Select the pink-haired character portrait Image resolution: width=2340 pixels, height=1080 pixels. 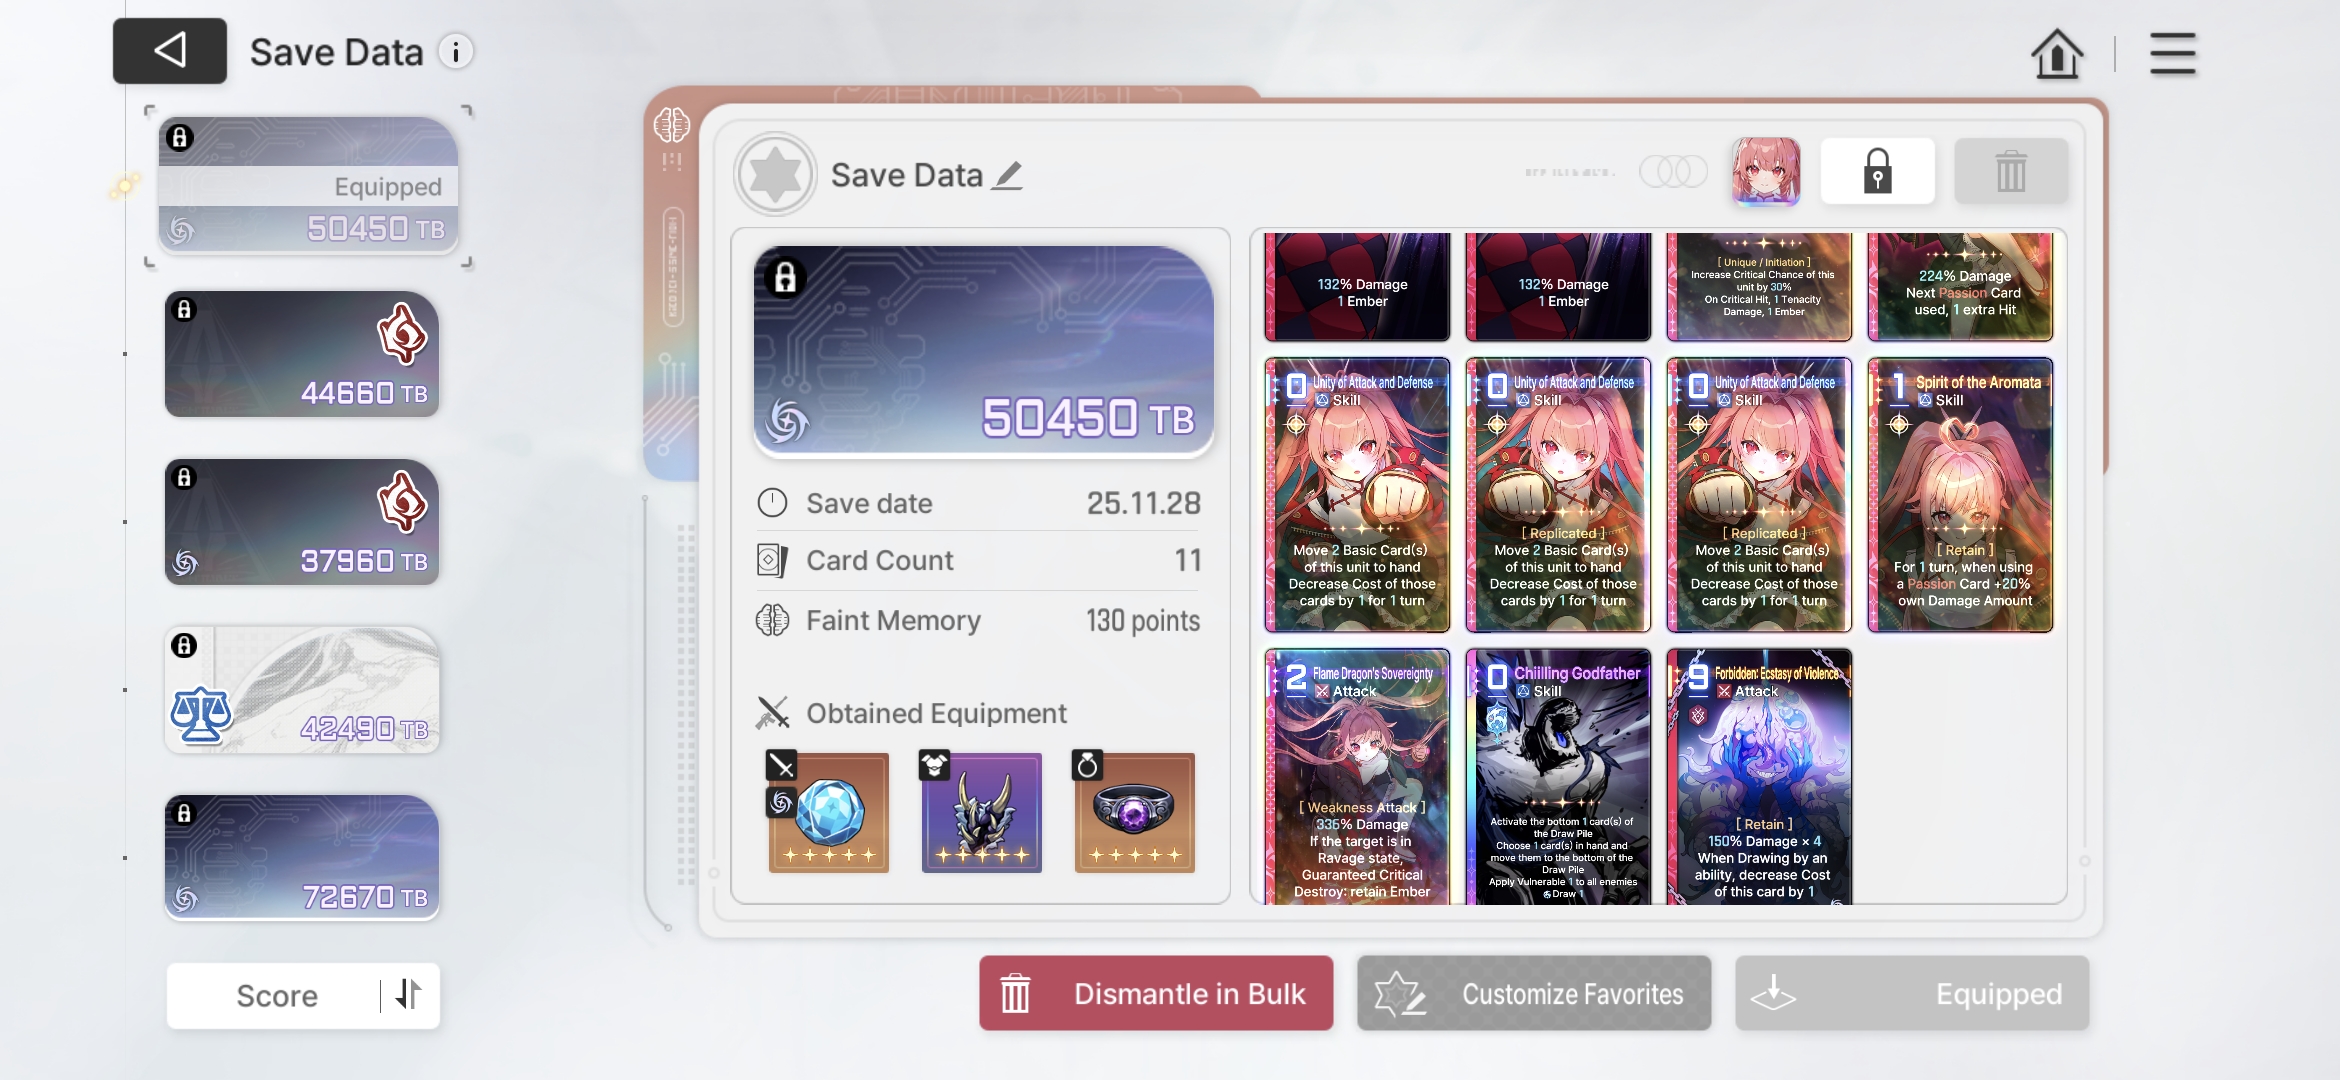pos(1766,172)
